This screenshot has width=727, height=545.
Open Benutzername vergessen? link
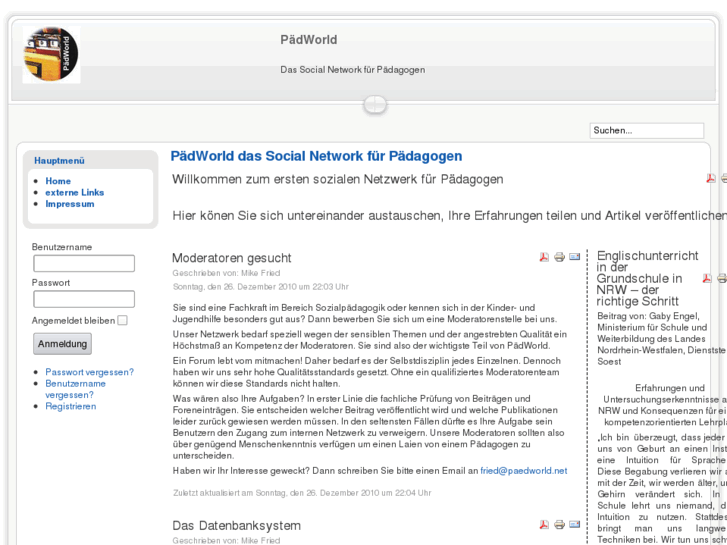76,389
